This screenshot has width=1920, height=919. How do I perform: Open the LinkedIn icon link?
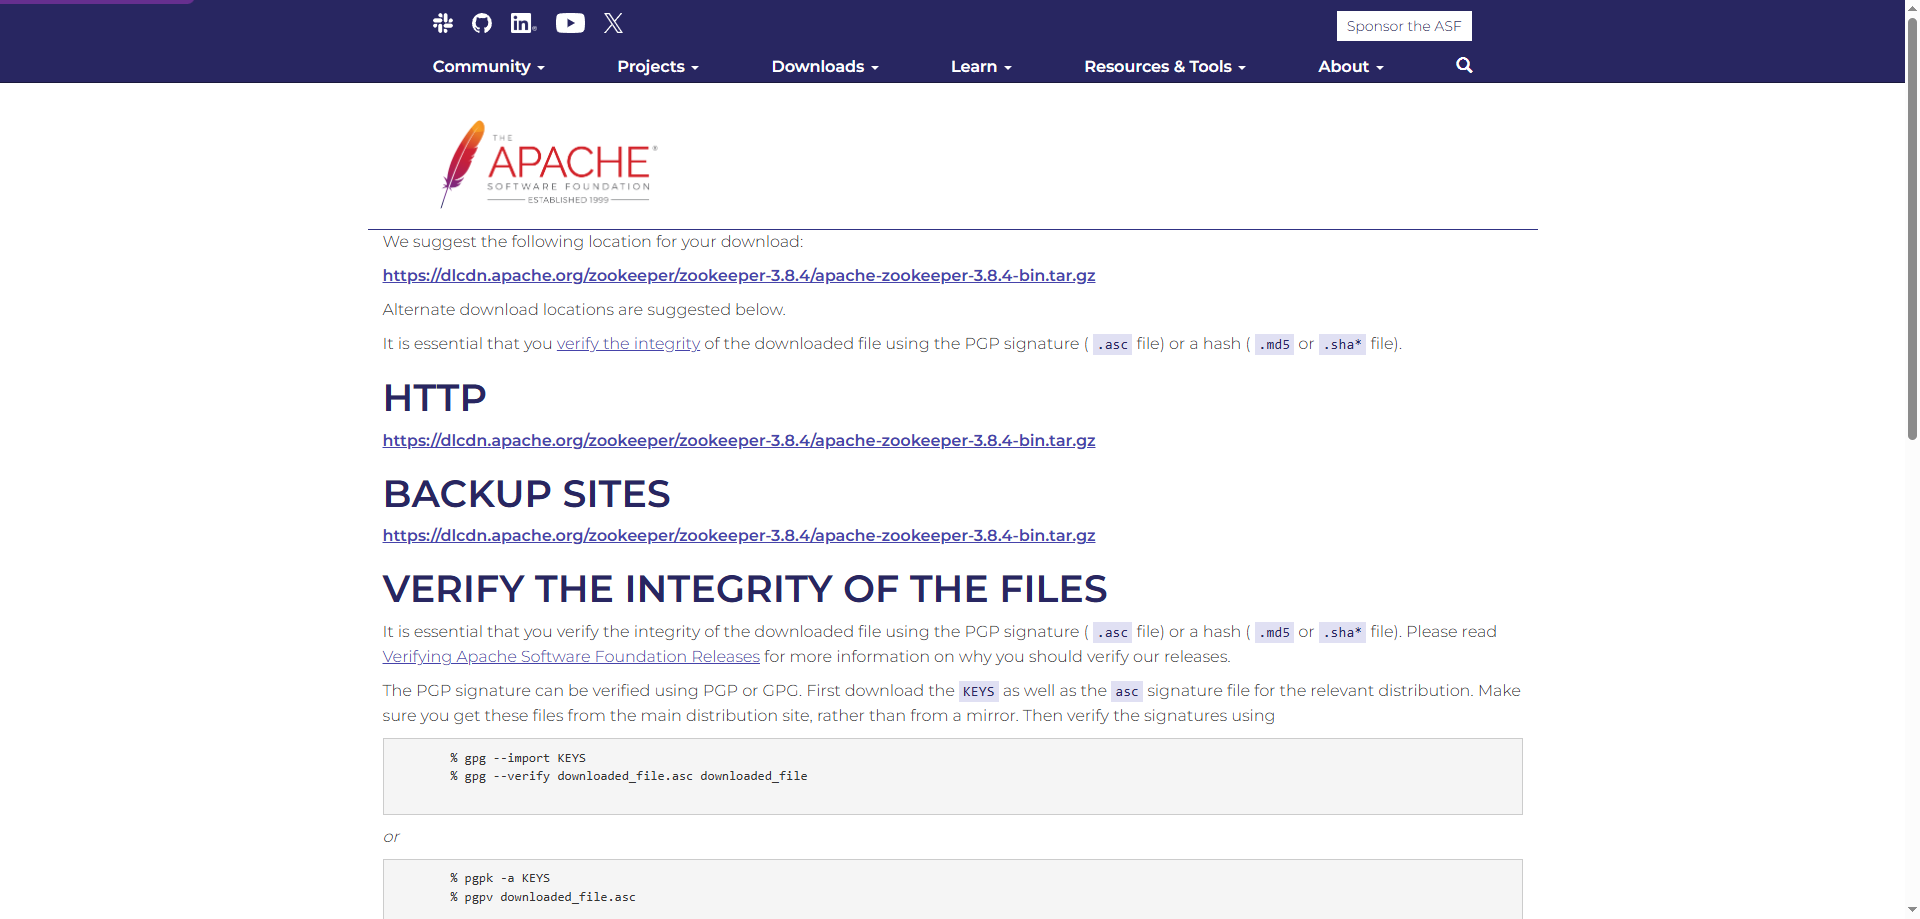click(x=523, y=23)
